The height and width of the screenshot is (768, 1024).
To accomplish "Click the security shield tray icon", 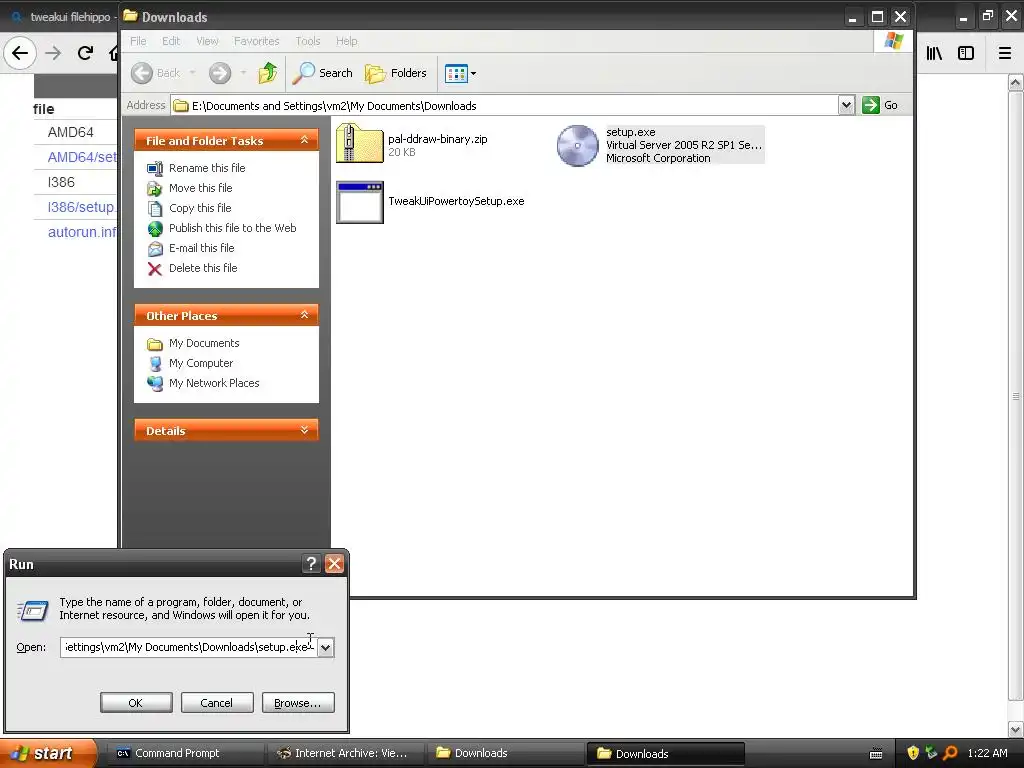I will (x=913, y=753).
